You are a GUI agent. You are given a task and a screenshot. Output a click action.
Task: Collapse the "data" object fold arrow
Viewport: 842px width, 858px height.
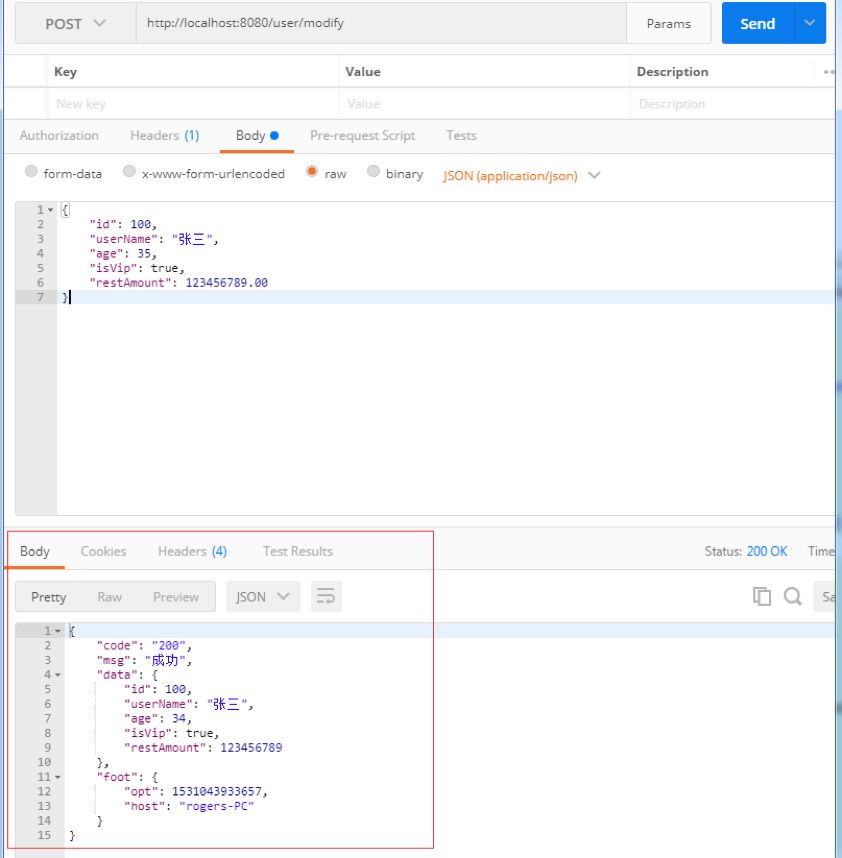tap(58, 675)
